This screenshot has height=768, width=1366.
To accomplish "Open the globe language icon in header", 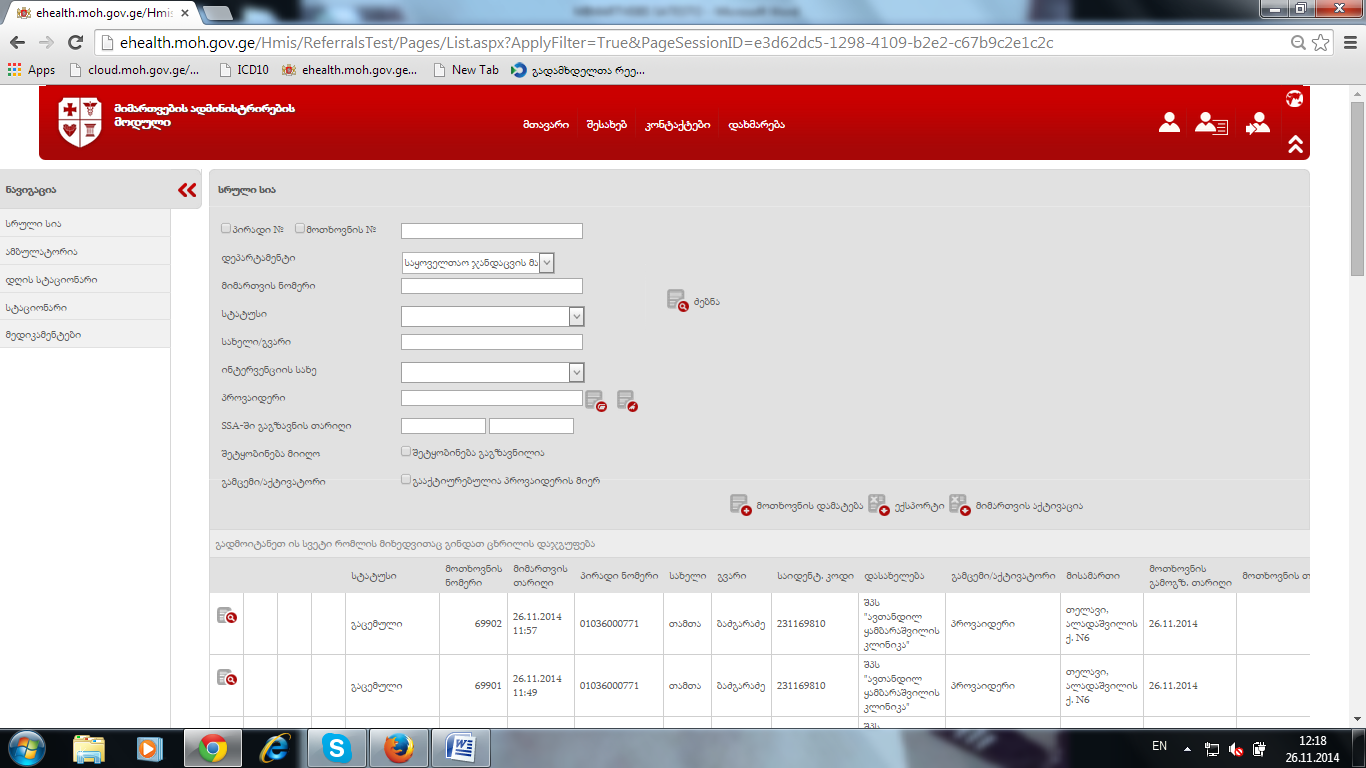I will pos(1294,99).
